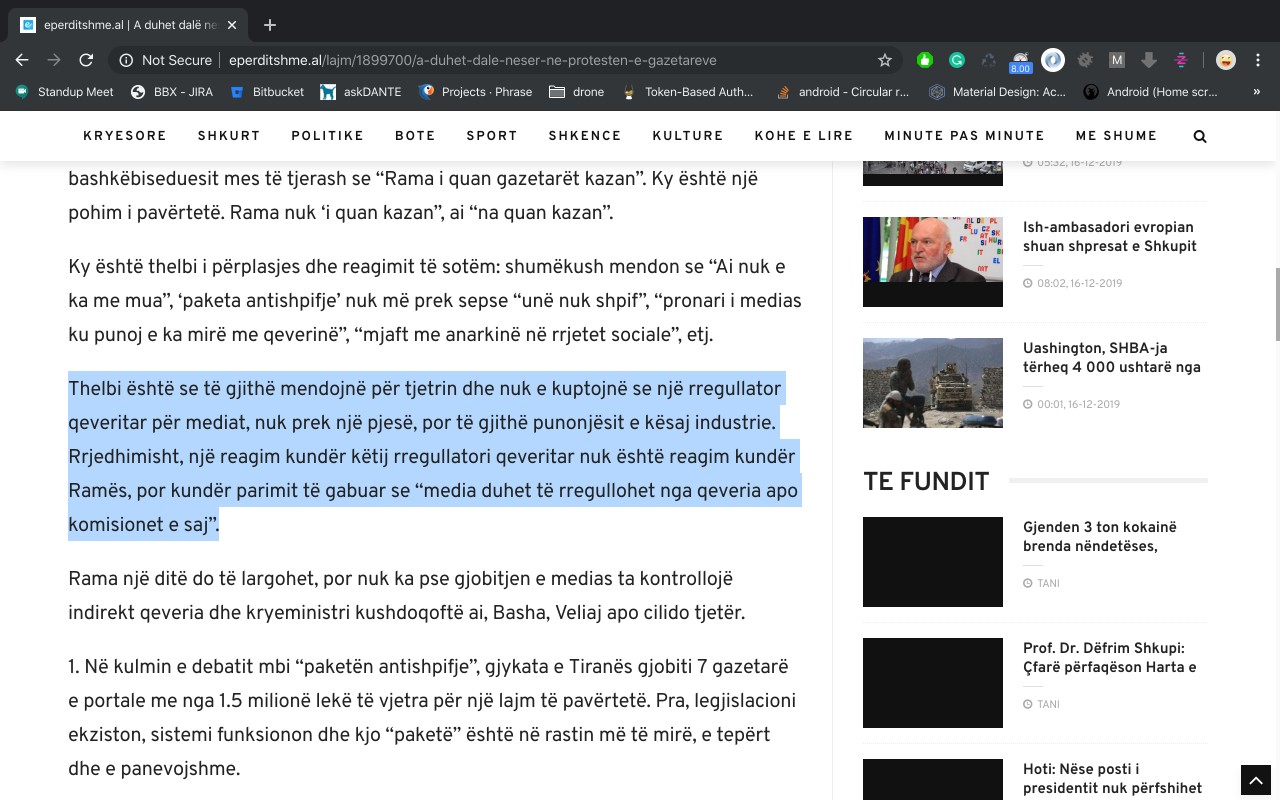Image resolution: width=1280 pixels, height=800 pixels.
Task: Click the TE FUNDIT section heading
Action: (926, 481)
